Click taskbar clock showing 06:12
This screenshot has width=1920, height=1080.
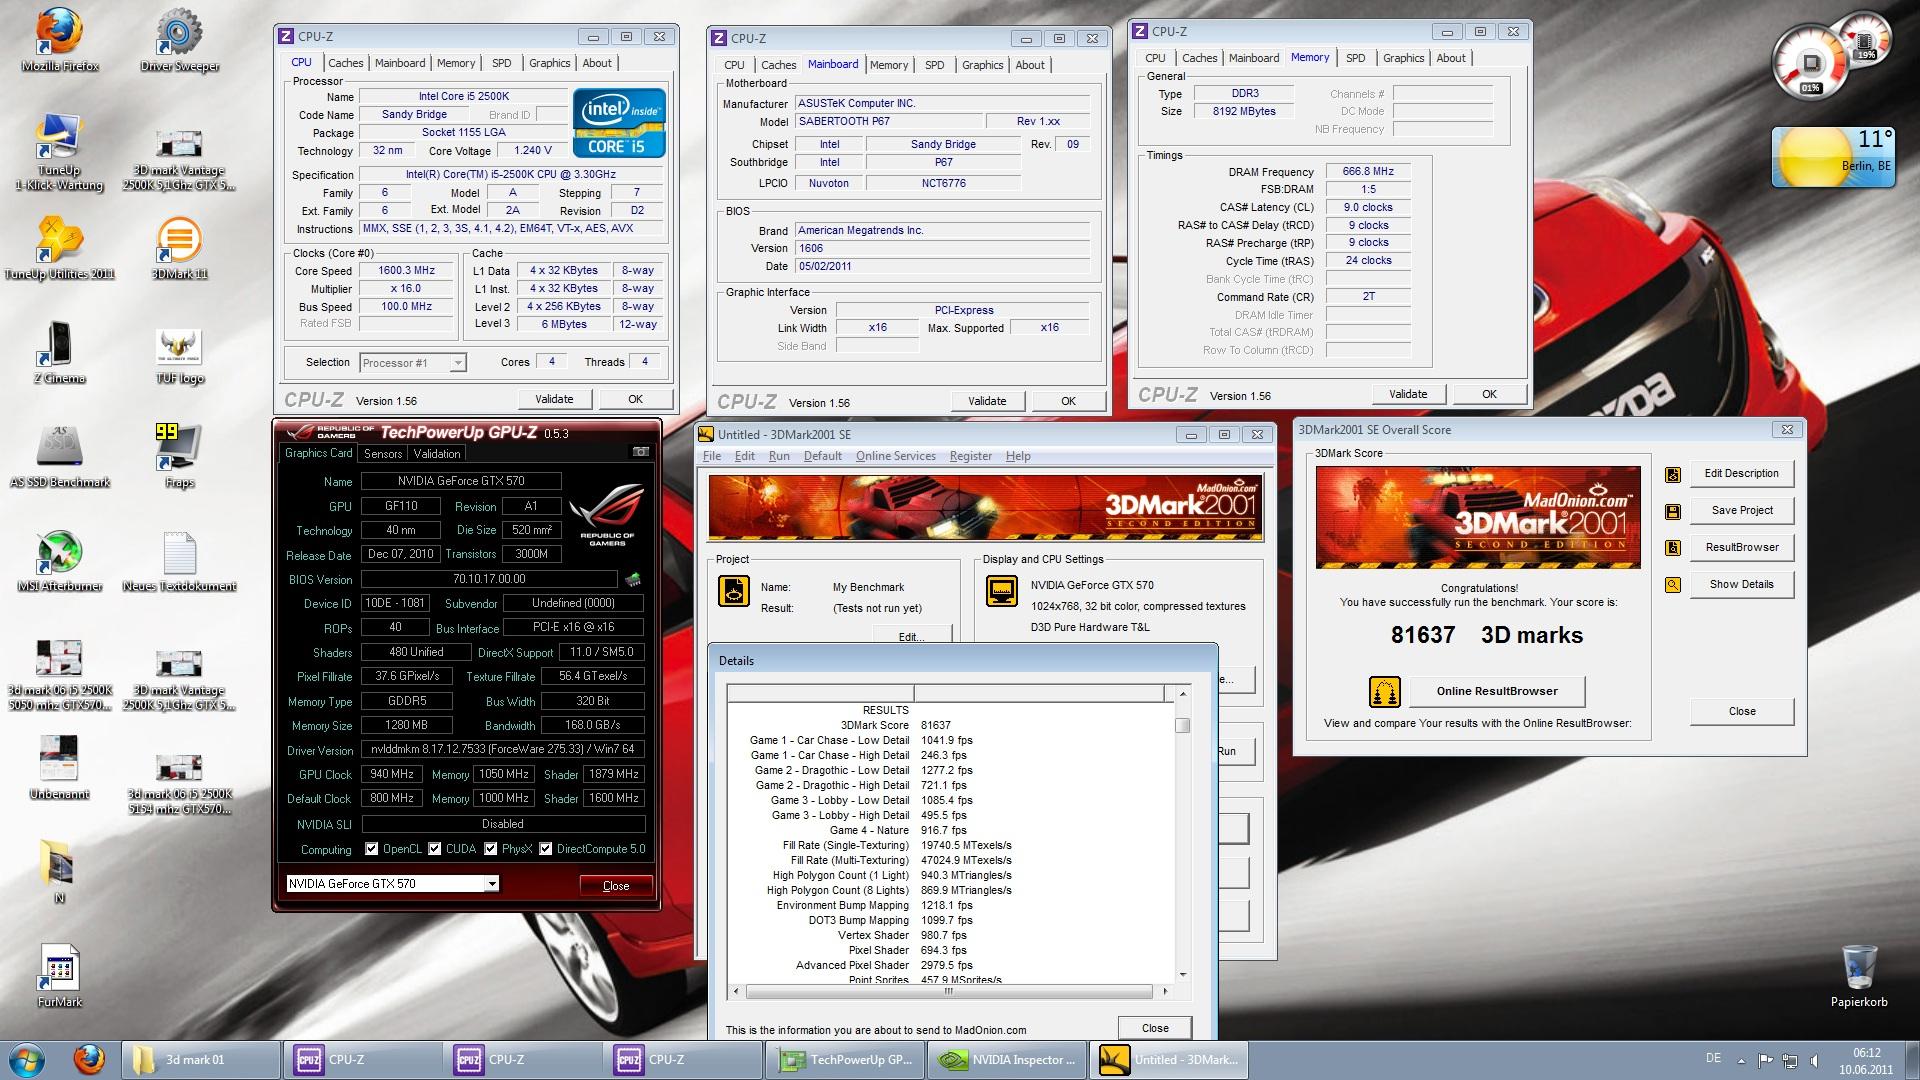pos(1866,1060)
